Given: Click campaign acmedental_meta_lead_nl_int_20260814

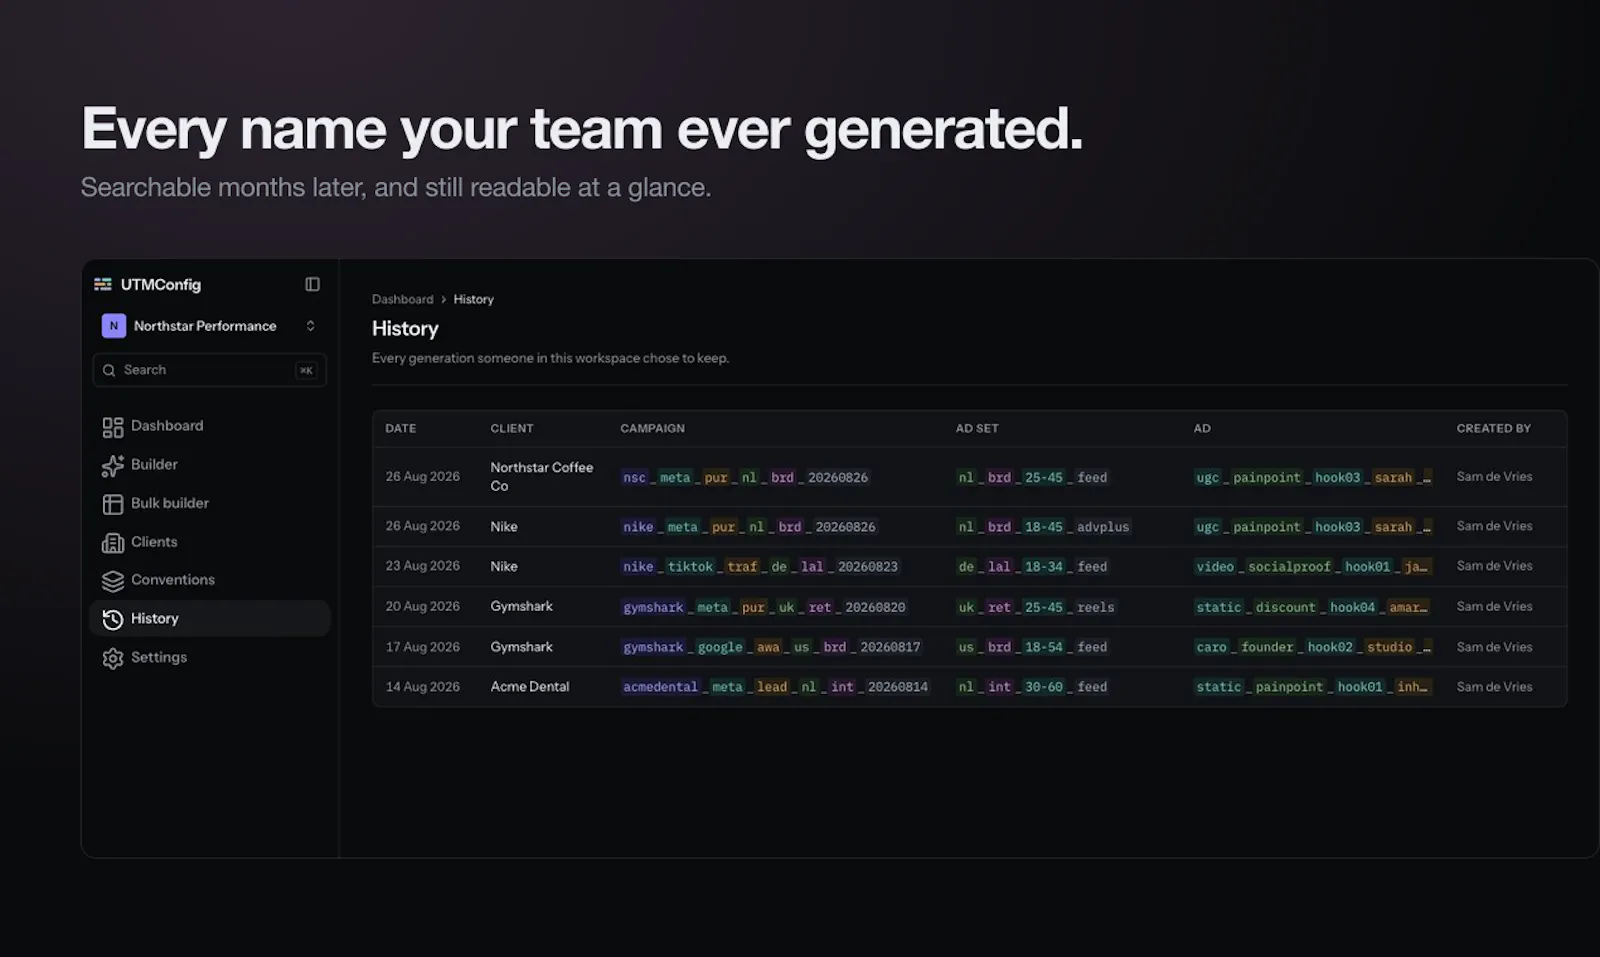Looking at the screenshot, I should 775,687.
